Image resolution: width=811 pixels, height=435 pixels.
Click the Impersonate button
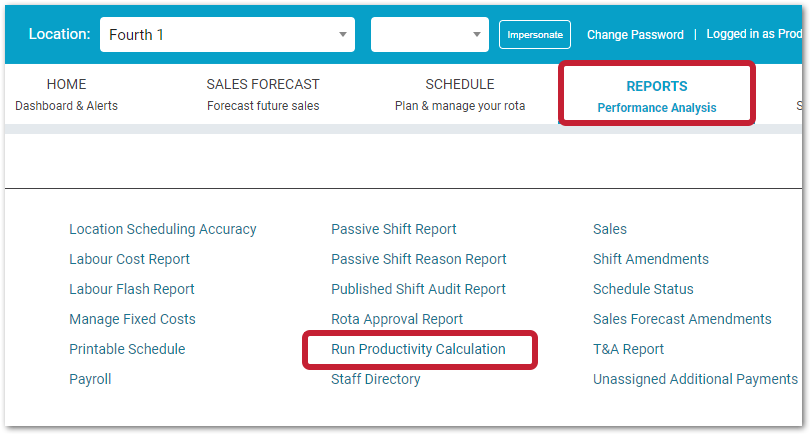(534, 35)
